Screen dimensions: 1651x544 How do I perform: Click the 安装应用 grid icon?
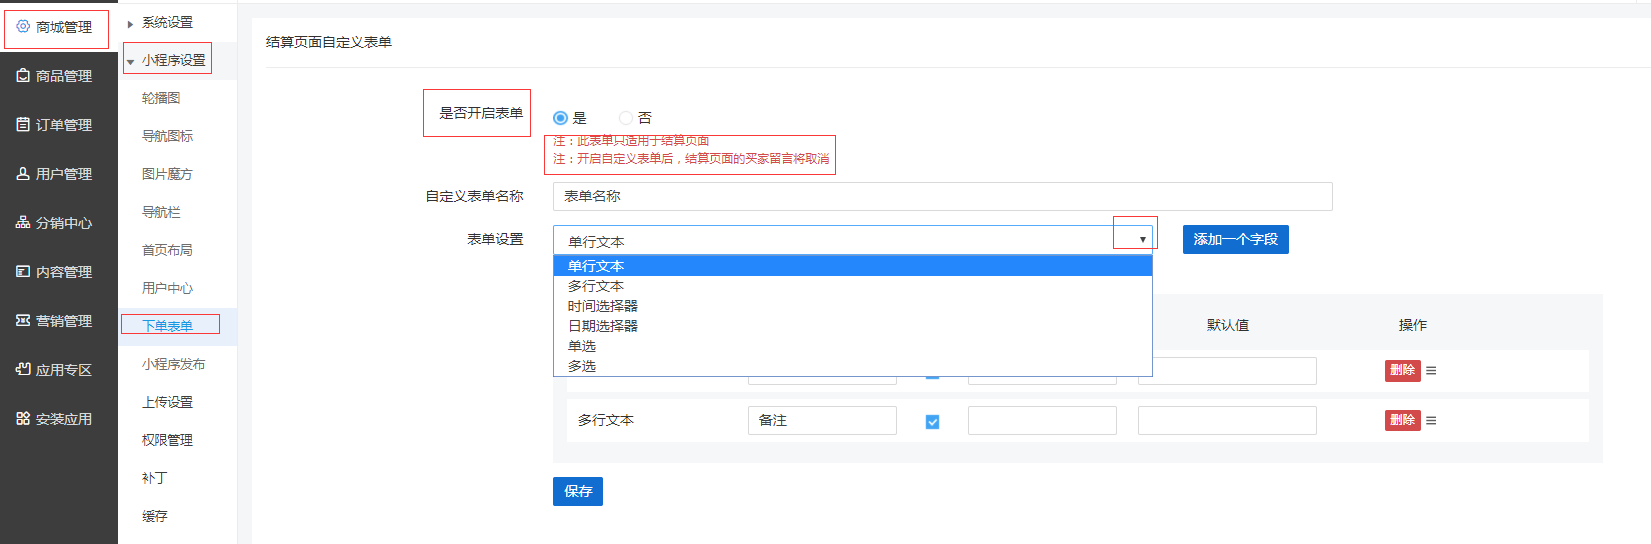pyautogui.click(x=23, y=419)
